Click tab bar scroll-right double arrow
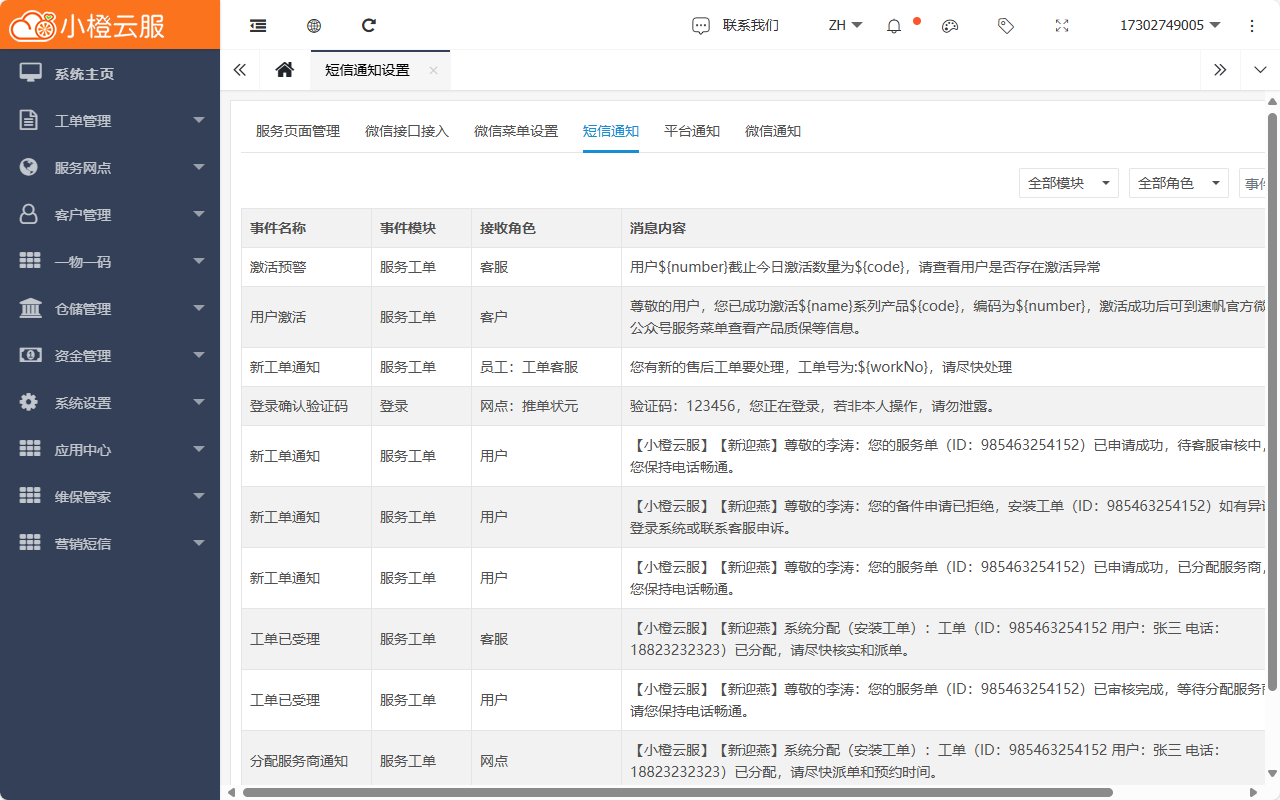 pyautogui.click(x=1220, y=70)
